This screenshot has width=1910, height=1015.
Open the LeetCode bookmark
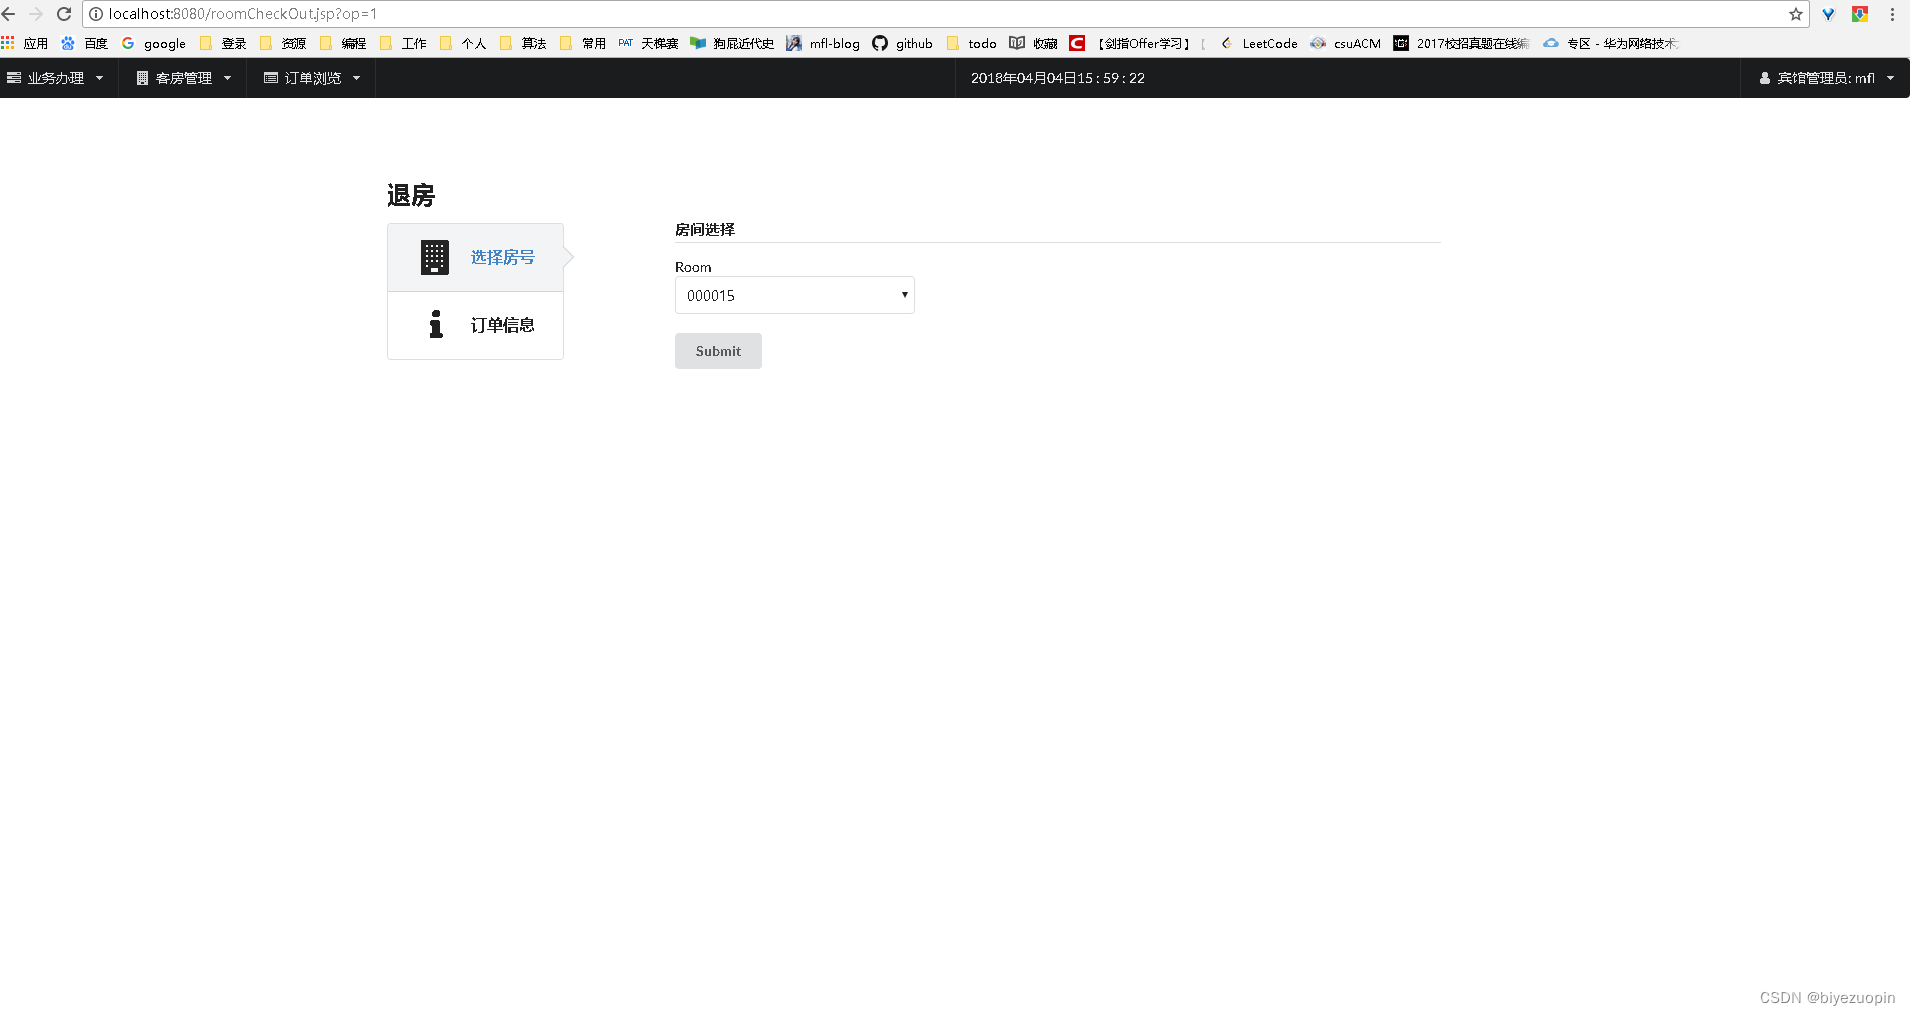point(1259,43)
